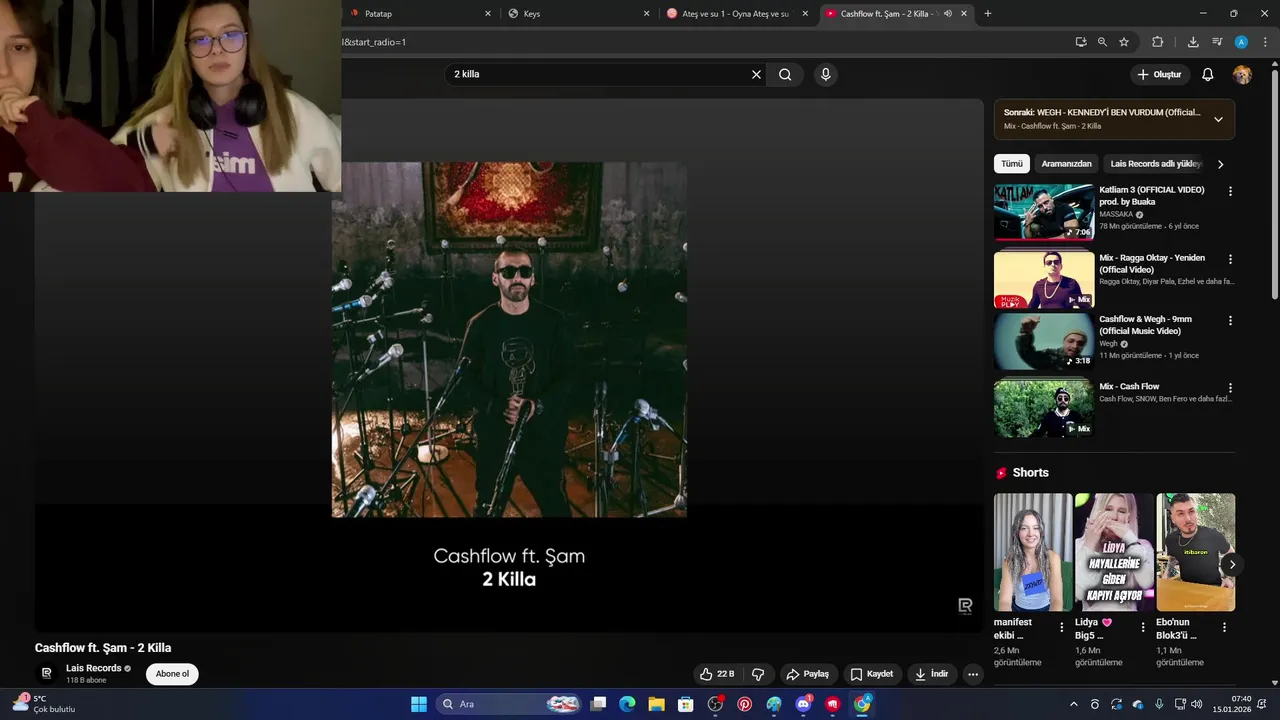Open File Explorer from the taskbar
Screen dimensions: 1280x720
657,704
